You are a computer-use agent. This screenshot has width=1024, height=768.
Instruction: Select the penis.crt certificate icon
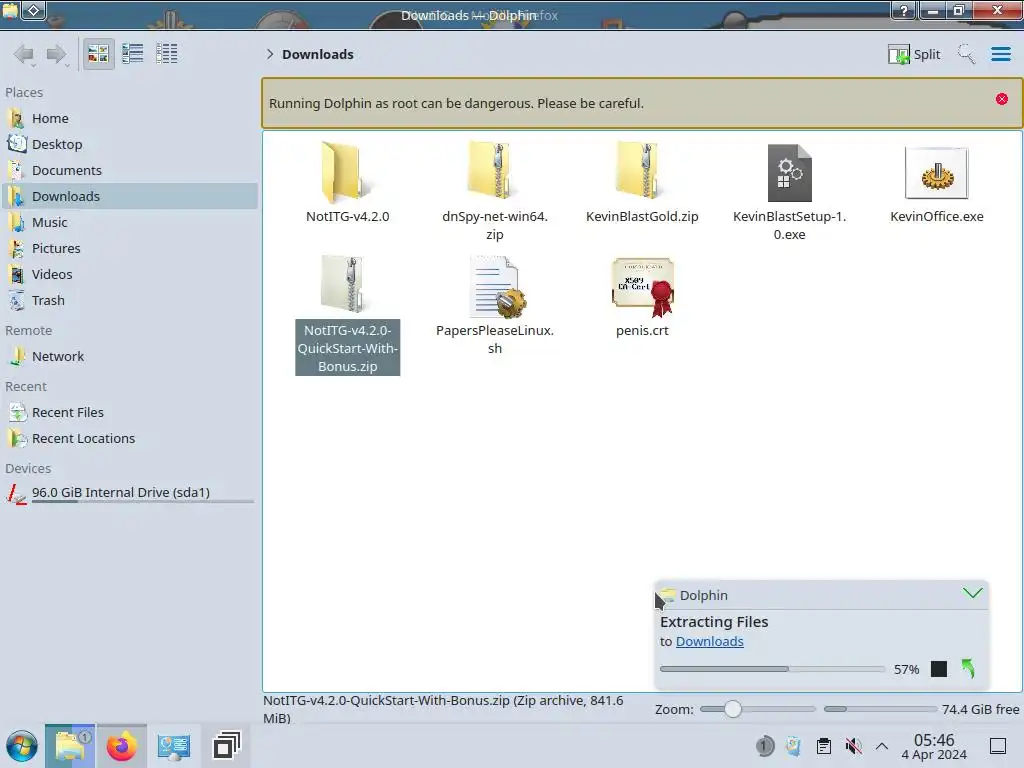coord(643,287)
